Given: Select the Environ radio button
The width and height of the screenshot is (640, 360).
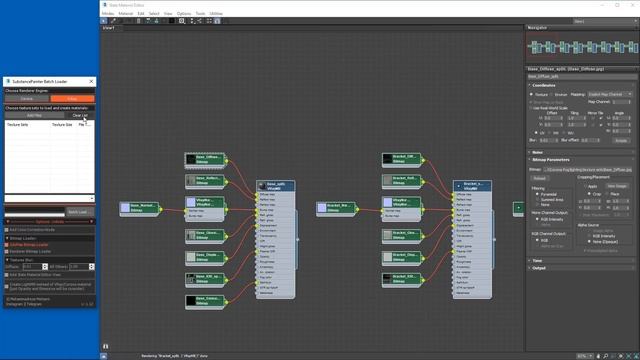Looking at the screenshot, I should tap(551, 94).
